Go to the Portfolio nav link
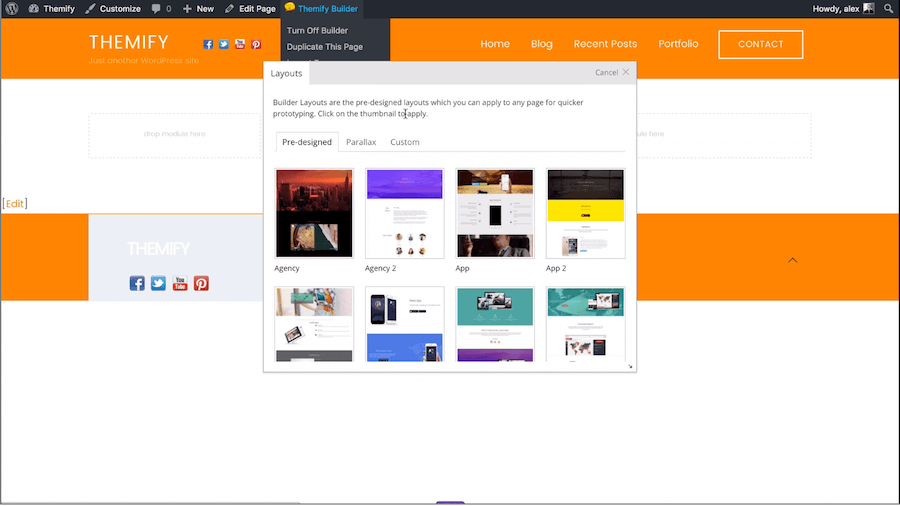This screenshot has height=506, width=900. (678, 44)
